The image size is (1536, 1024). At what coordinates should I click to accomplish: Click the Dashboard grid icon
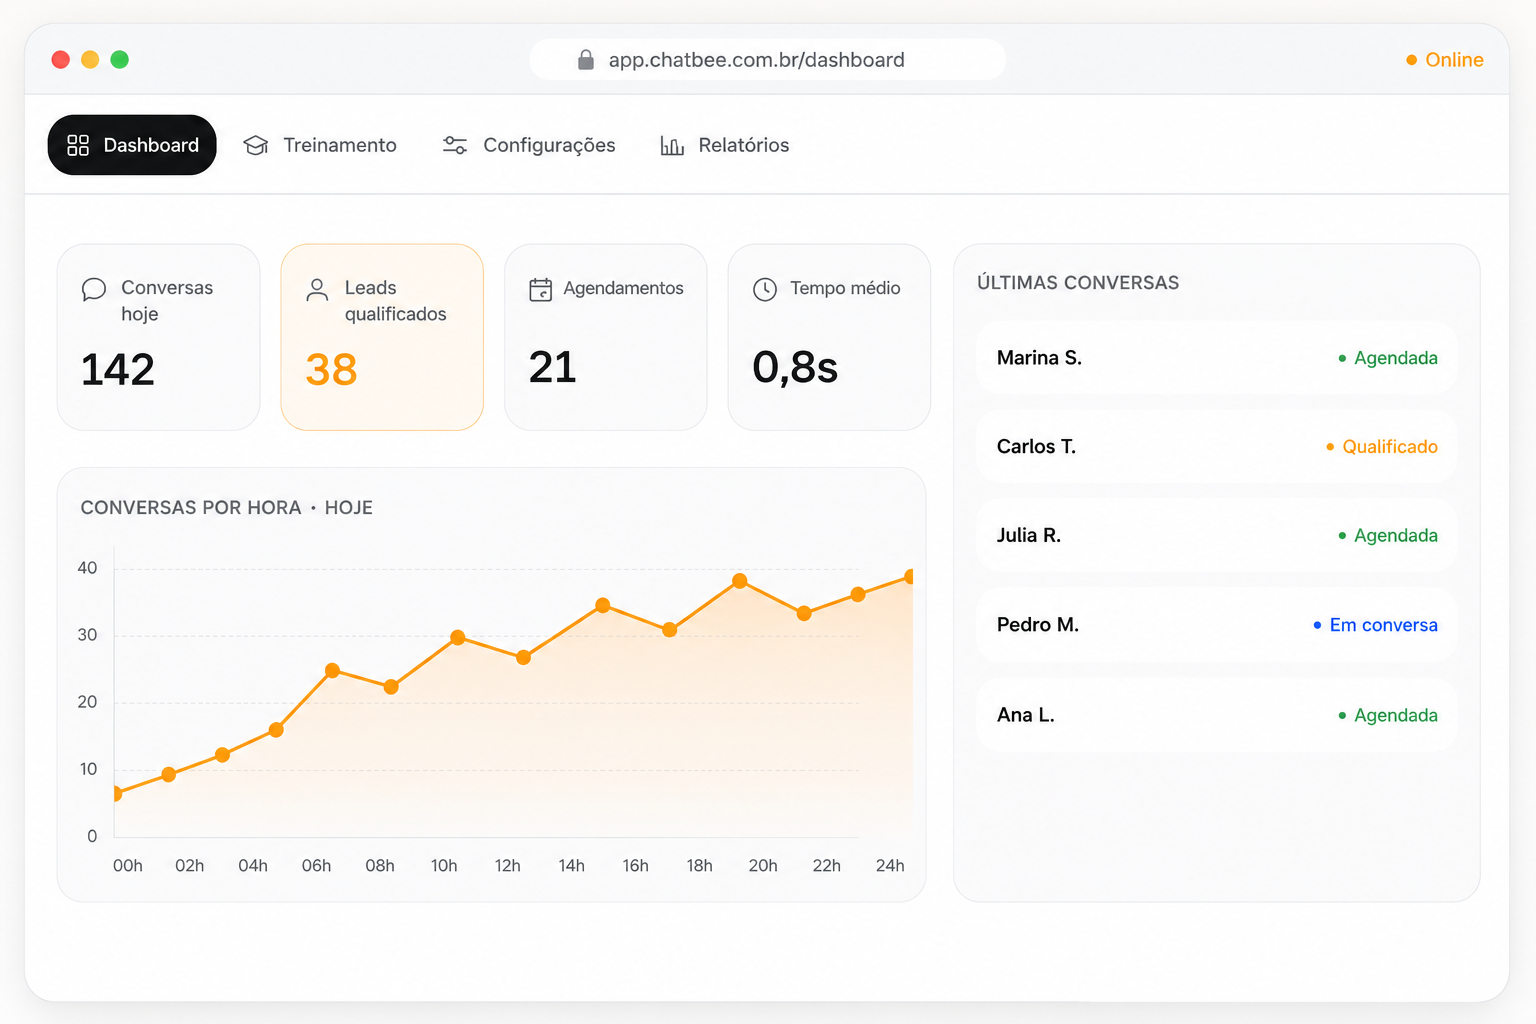tap(78, 145)
